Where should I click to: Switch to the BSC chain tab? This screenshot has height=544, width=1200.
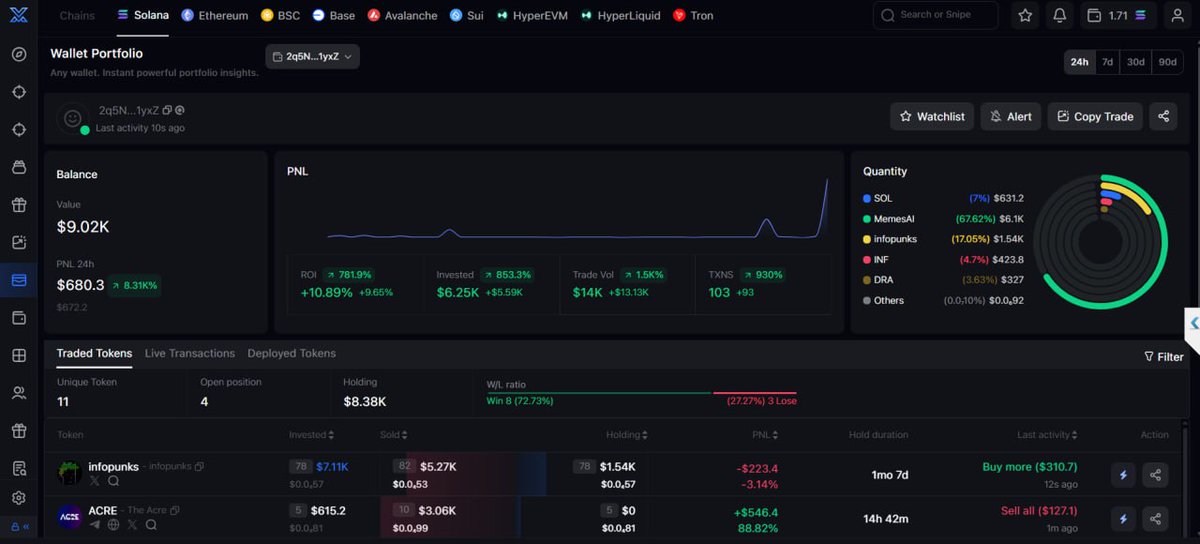coord(280,16)
